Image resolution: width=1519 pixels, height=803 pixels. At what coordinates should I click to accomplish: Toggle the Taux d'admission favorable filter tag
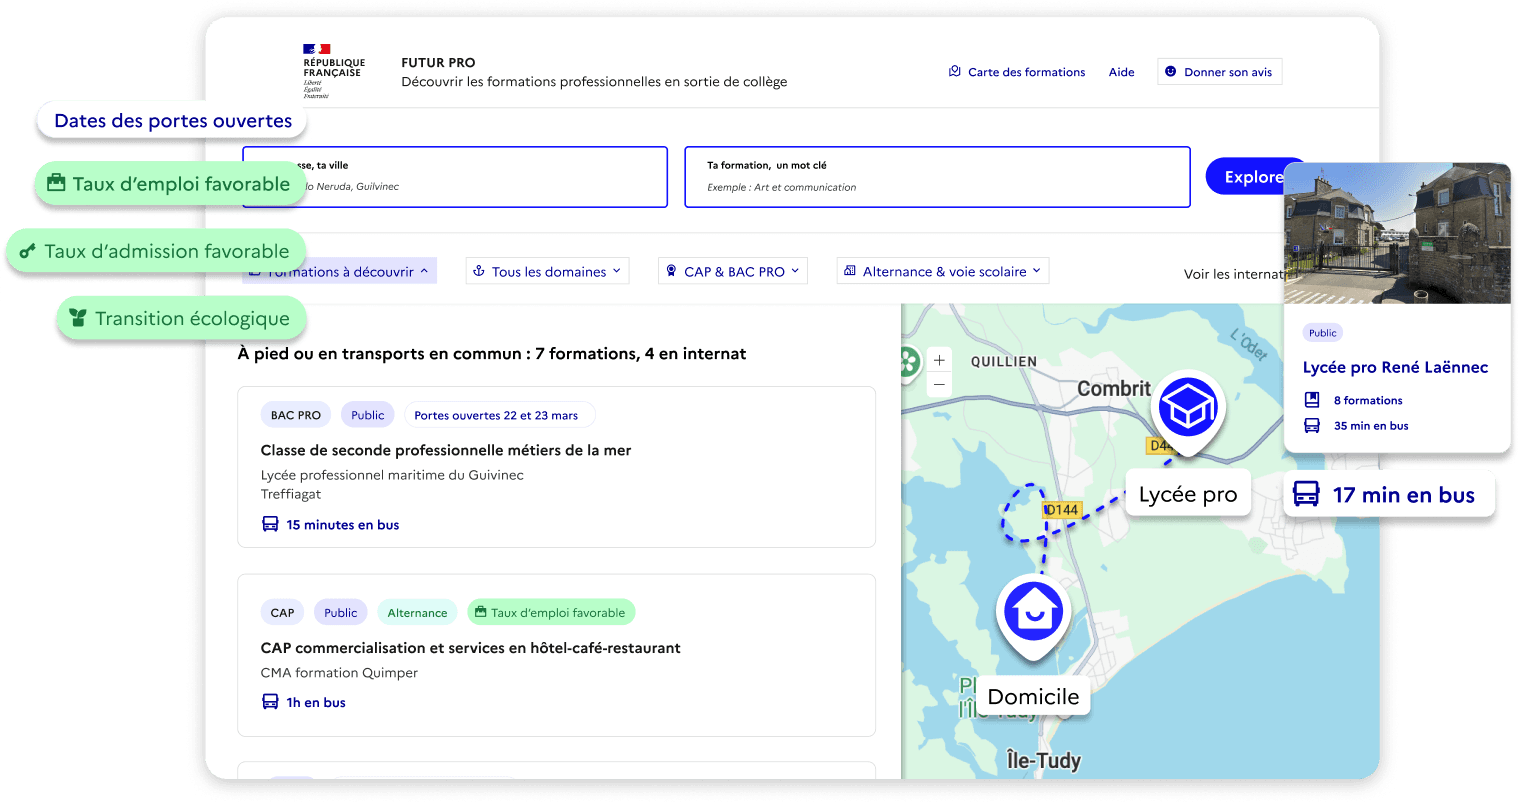pyautogui.click(x=156, y=251)
